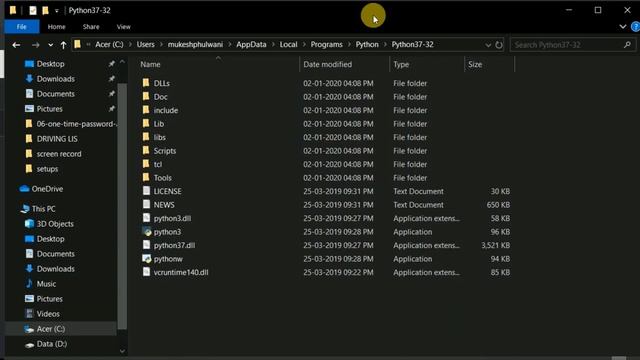640x360 pixels.
Task: Open the Share ribbon tab
Action: coord(91,27)
